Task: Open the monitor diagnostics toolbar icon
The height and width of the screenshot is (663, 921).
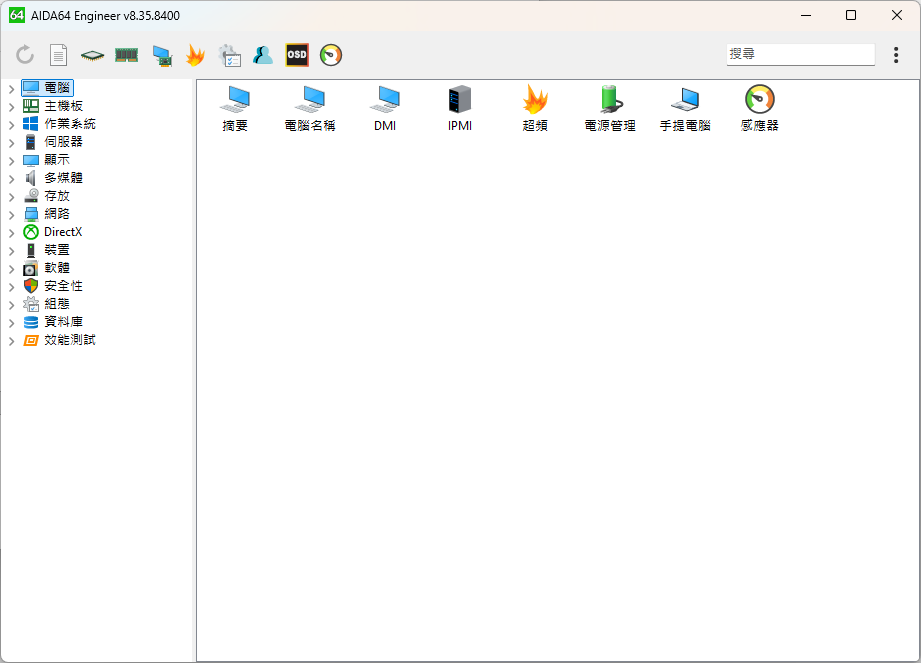Action: [162, 56]
